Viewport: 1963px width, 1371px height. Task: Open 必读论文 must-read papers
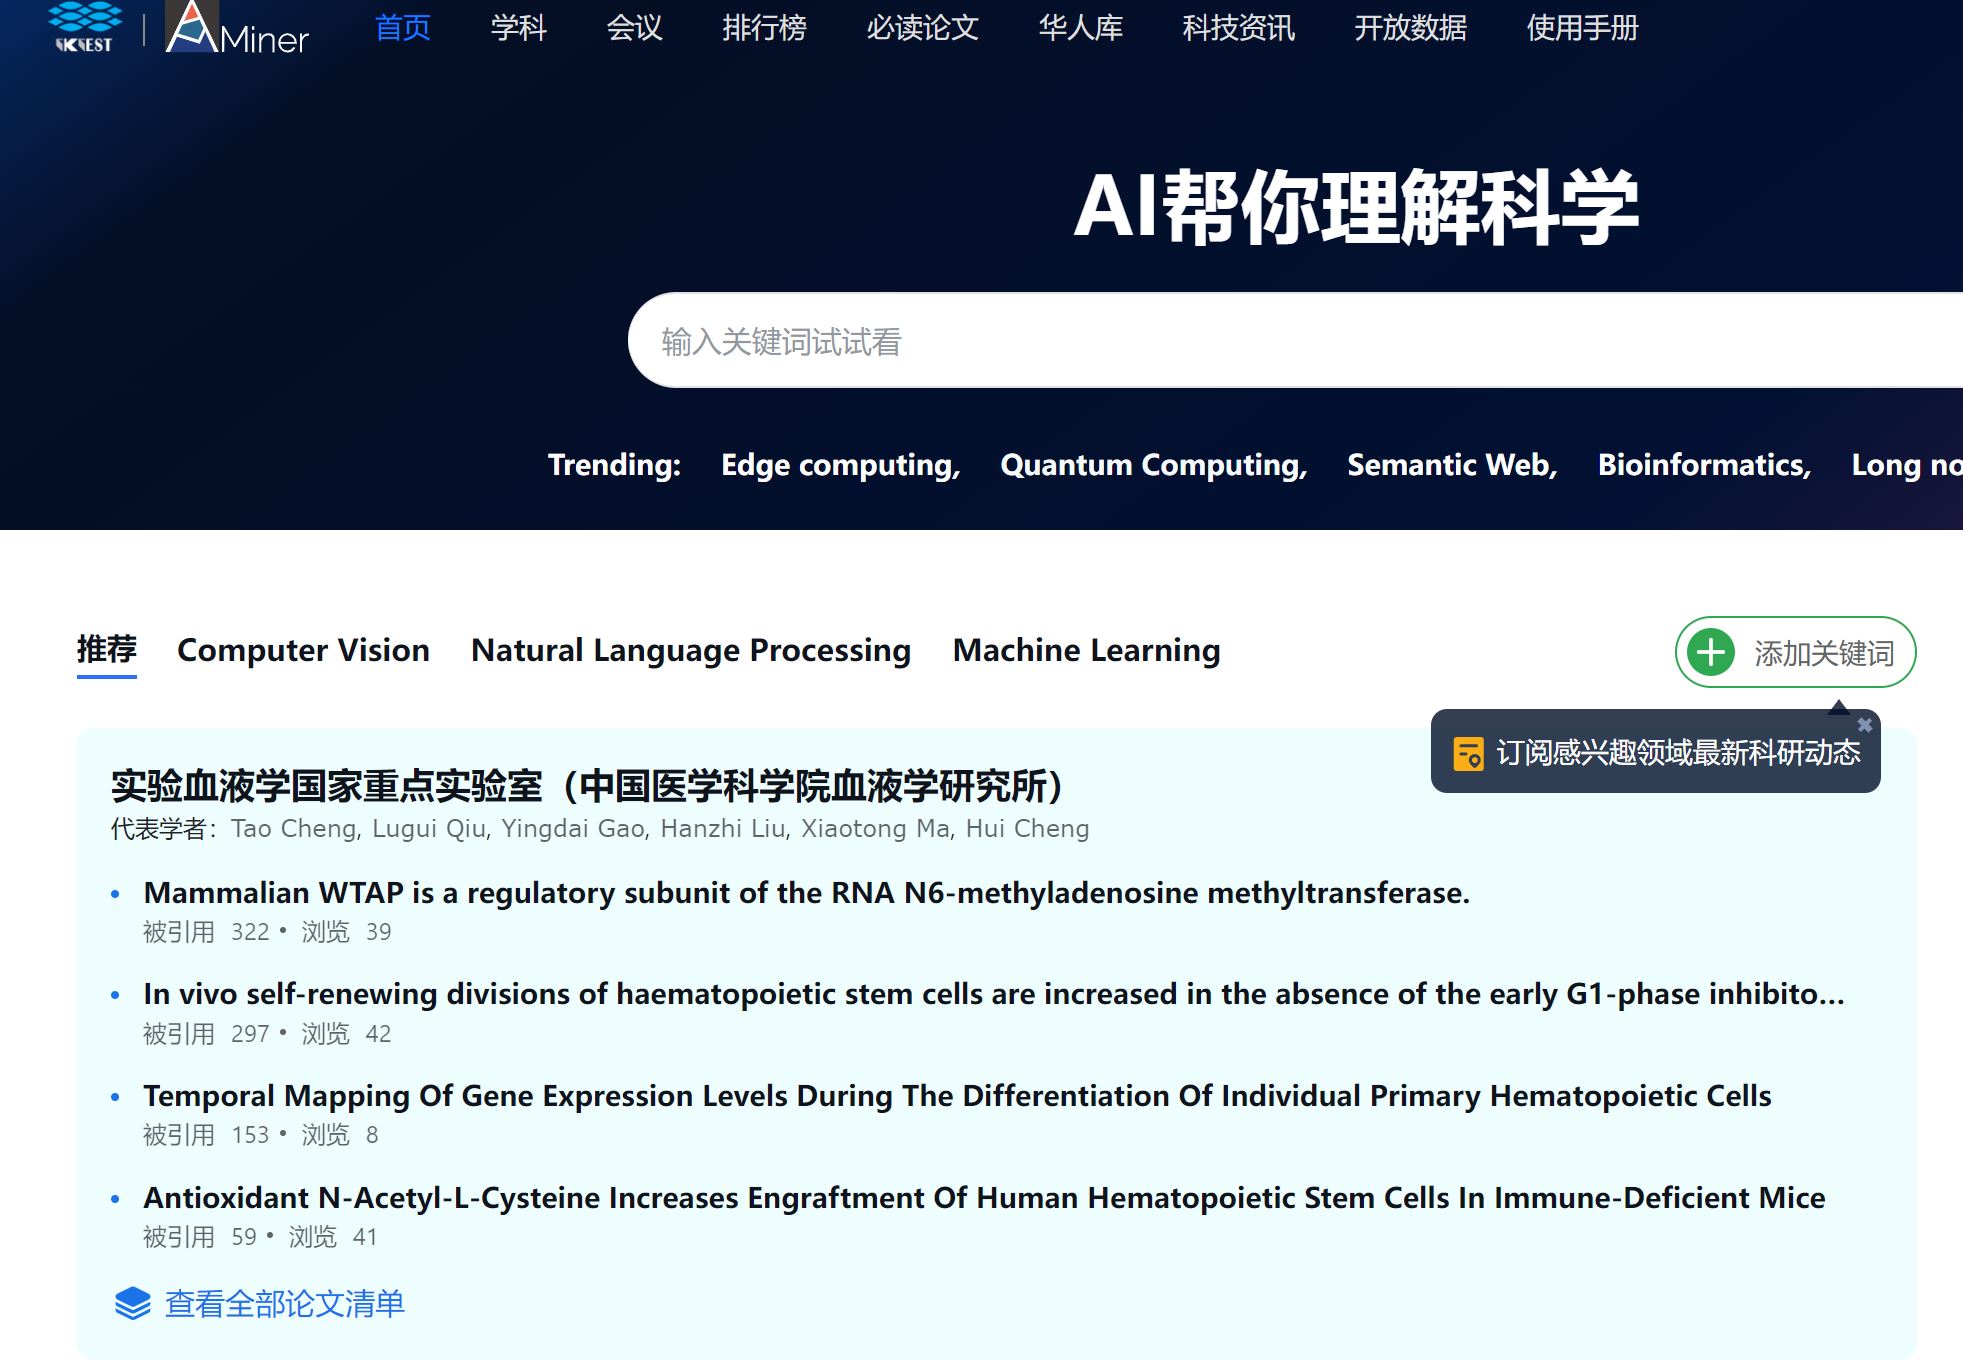click(922, 28)
